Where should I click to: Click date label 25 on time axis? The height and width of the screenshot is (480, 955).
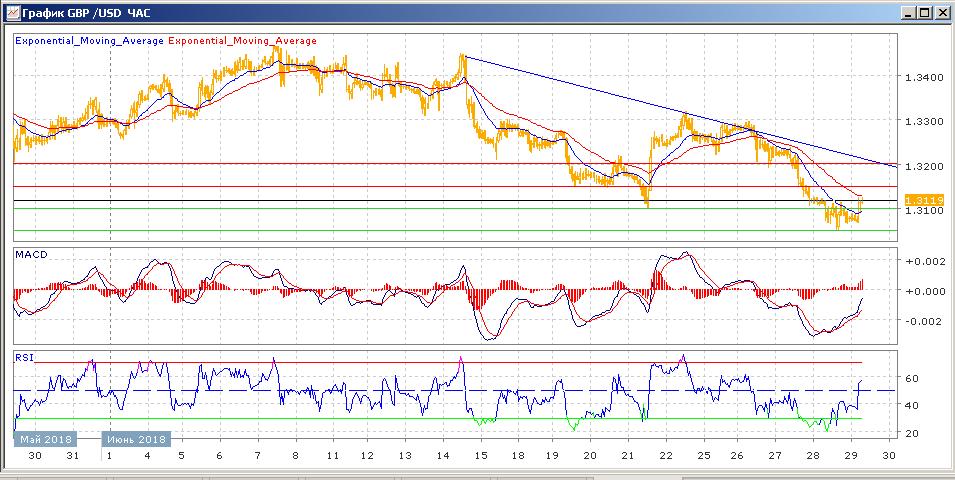tap(703, 456)
